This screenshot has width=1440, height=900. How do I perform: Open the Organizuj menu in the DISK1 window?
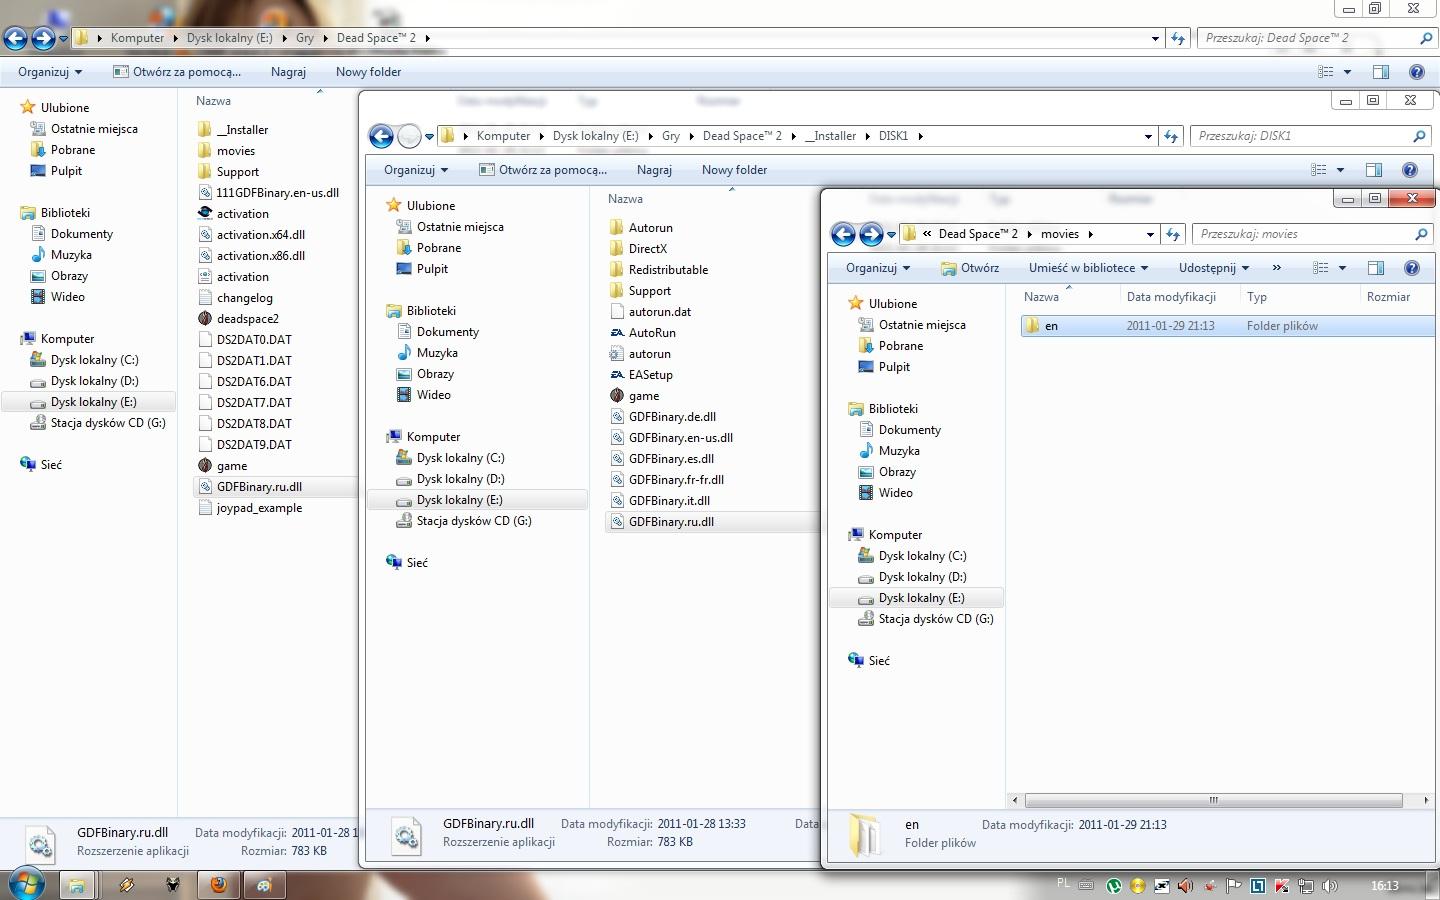[416, 170]
